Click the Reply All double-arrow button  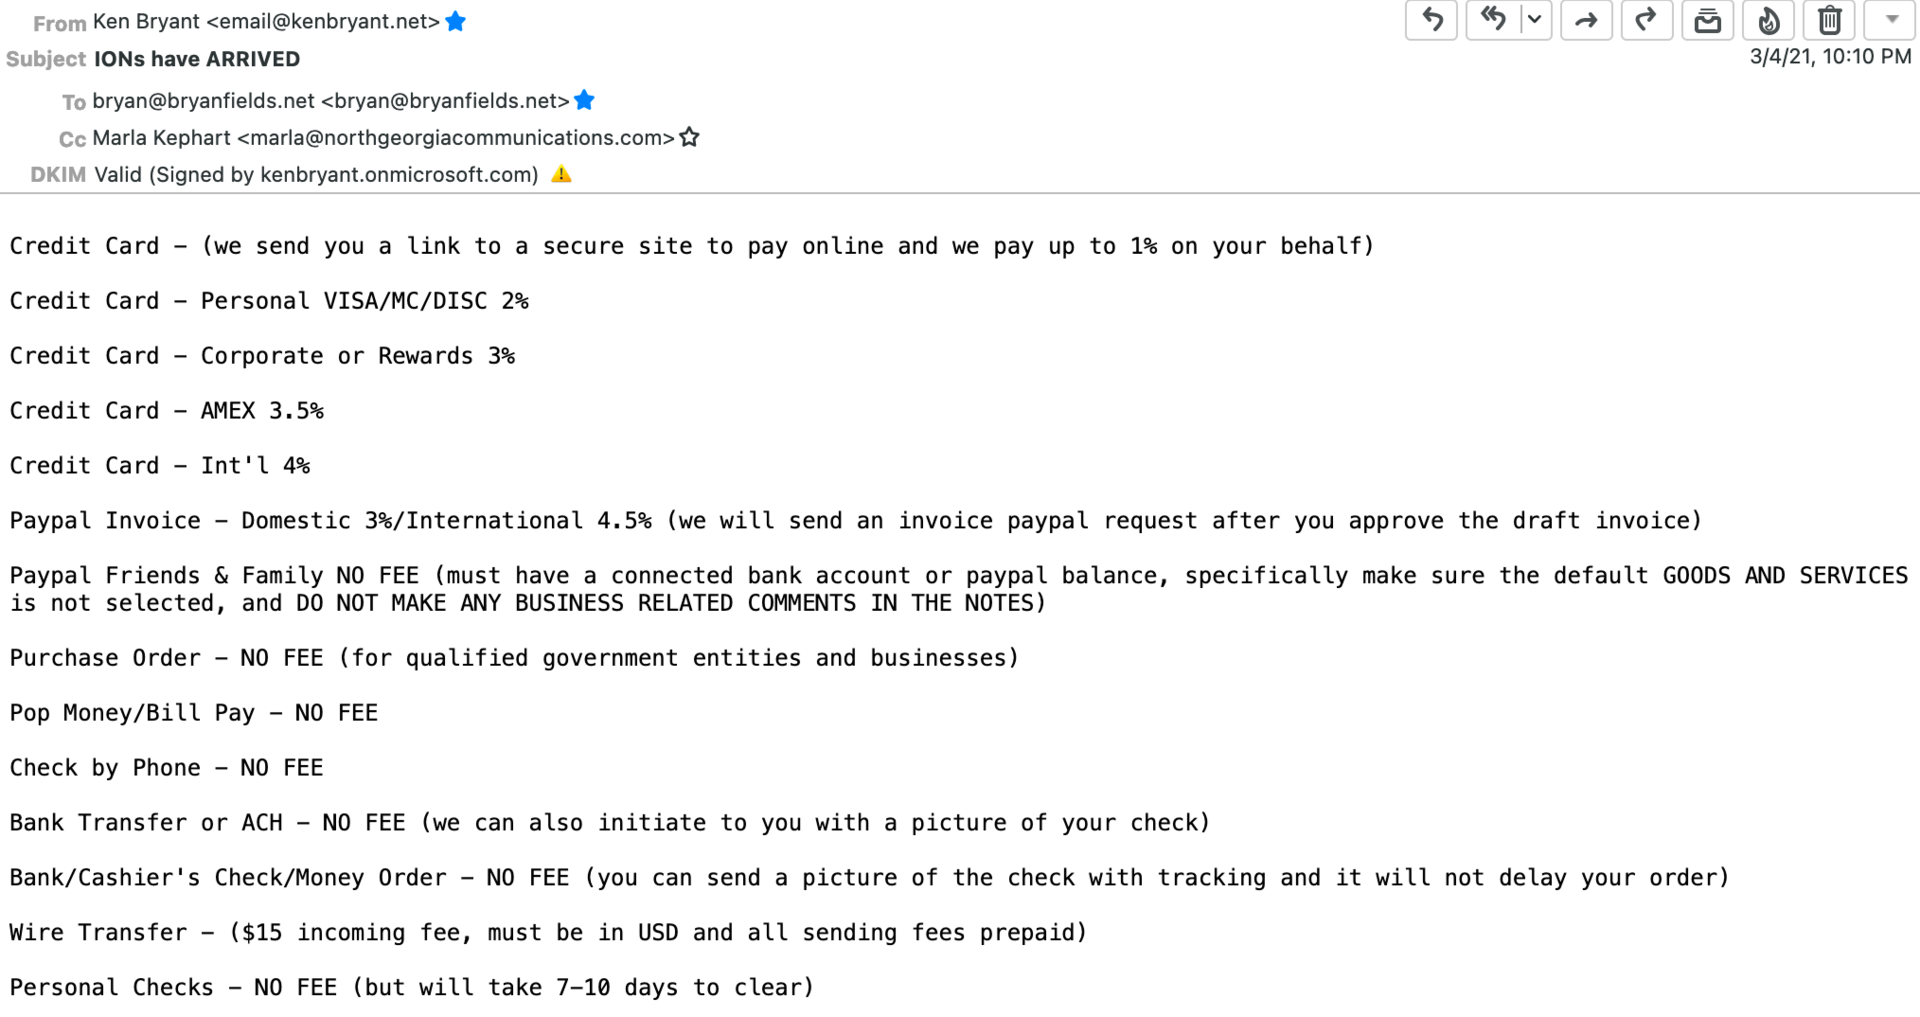click(1493, 20)
